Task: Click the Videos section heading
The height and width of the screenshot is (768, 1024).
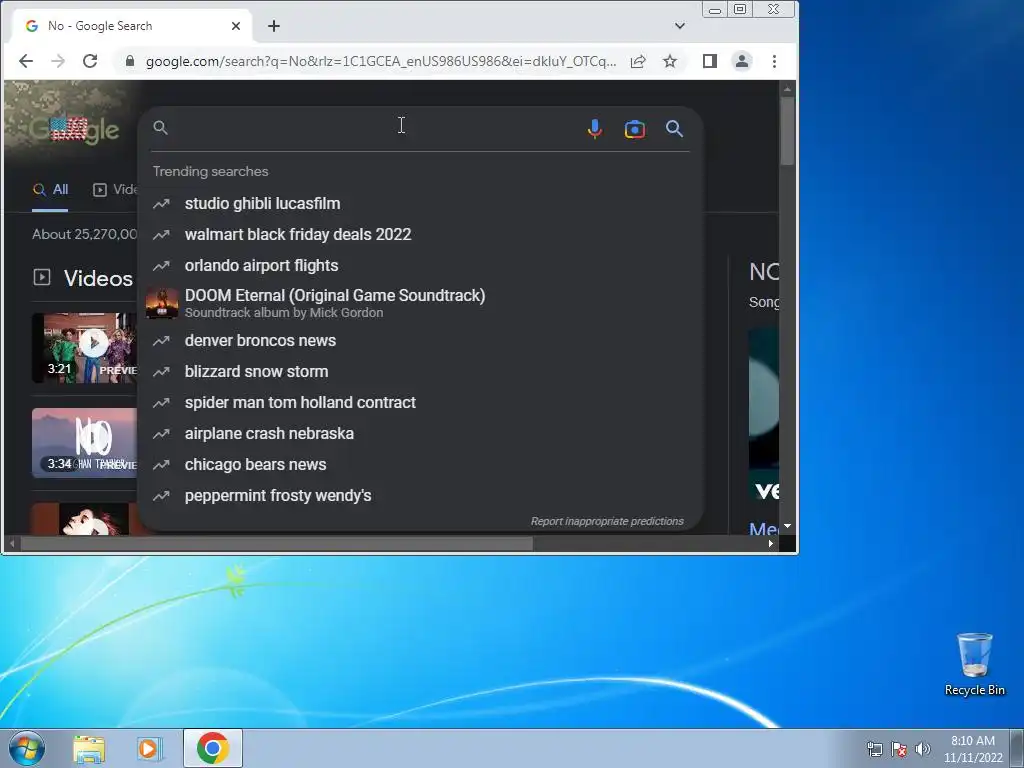Action: coord(98,278)
